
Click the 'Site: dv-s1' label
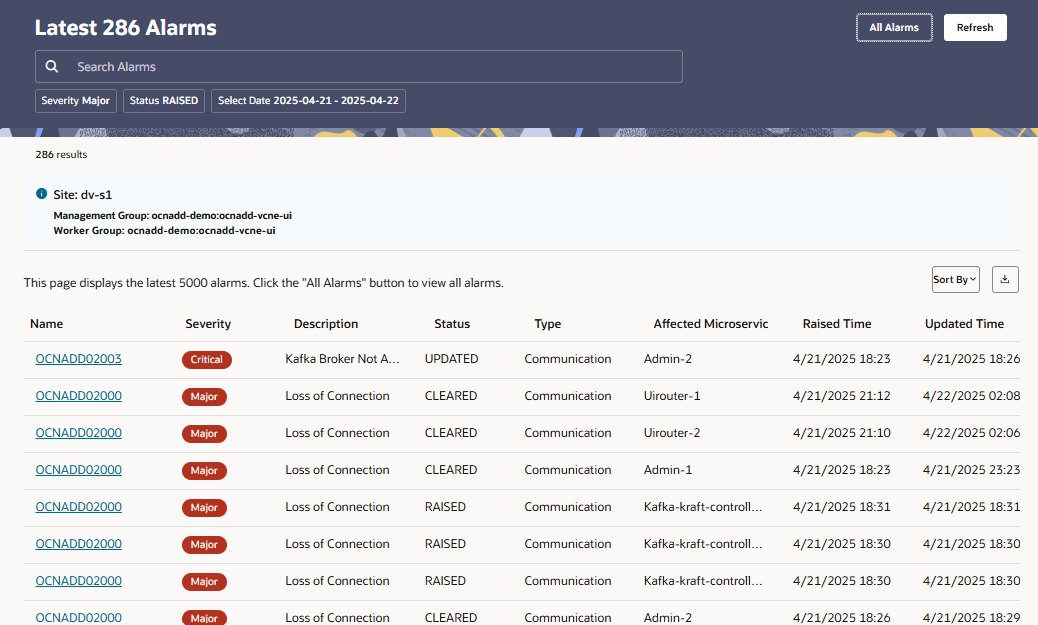click(83, 195)
